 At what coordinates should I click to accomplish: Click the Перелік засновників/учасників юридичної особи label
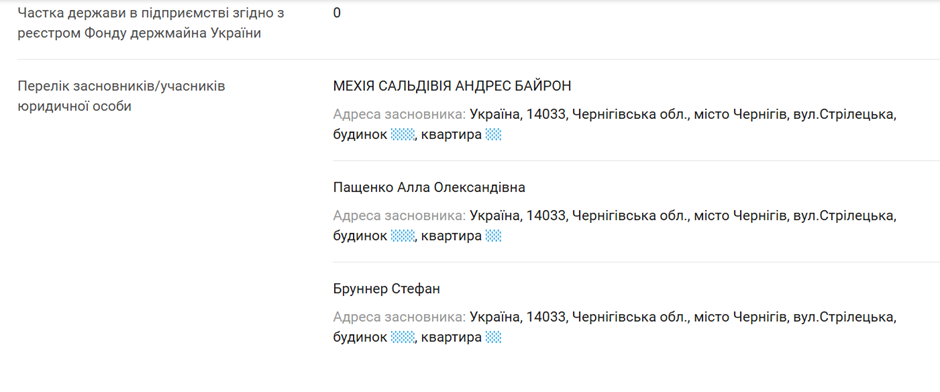122,97
